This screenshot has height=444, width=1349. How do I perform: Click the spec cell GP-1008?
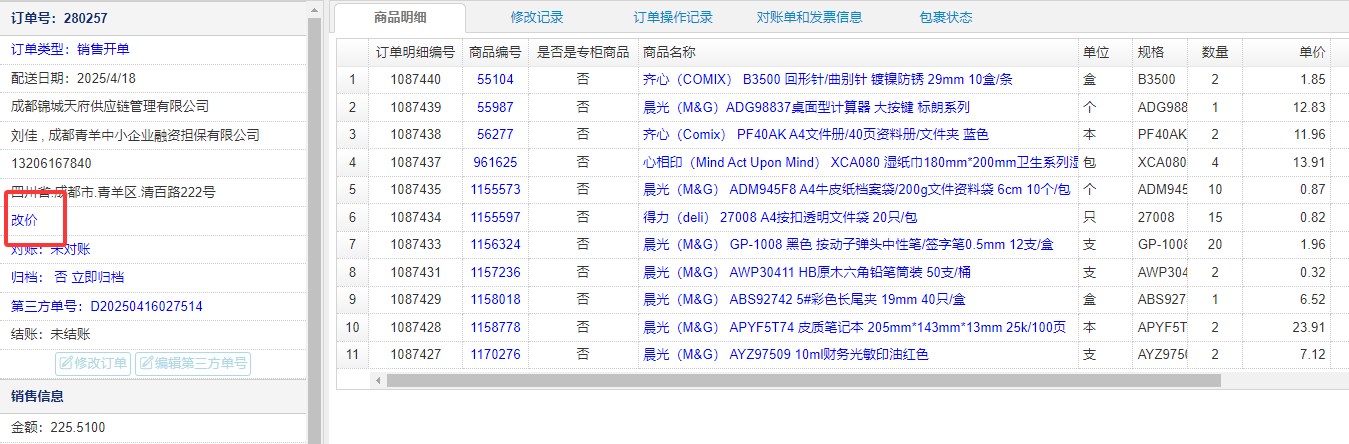[x=1159, y=244]
